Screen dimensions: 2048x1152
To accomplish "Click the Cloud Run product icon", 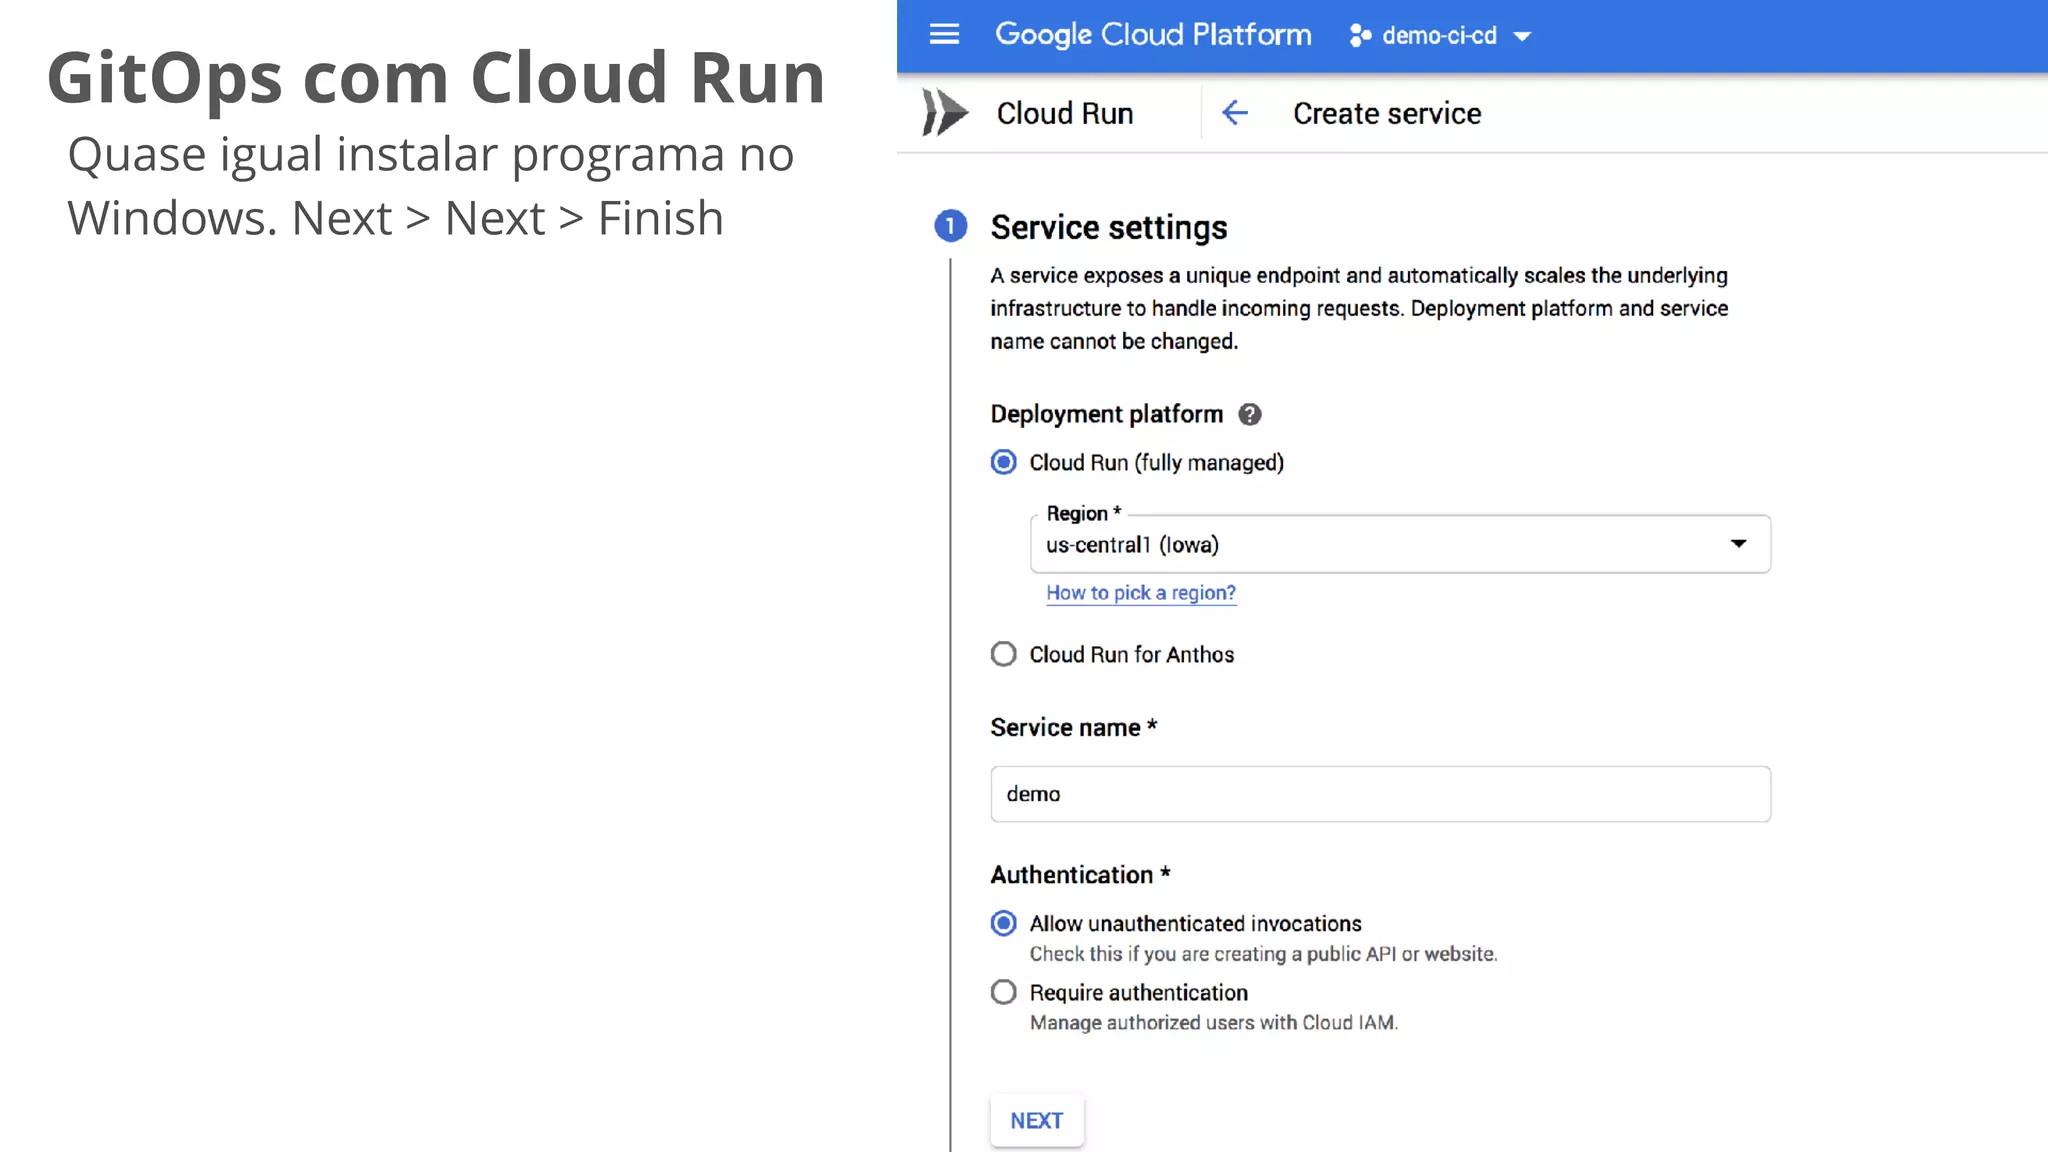I will pos(945,112).
